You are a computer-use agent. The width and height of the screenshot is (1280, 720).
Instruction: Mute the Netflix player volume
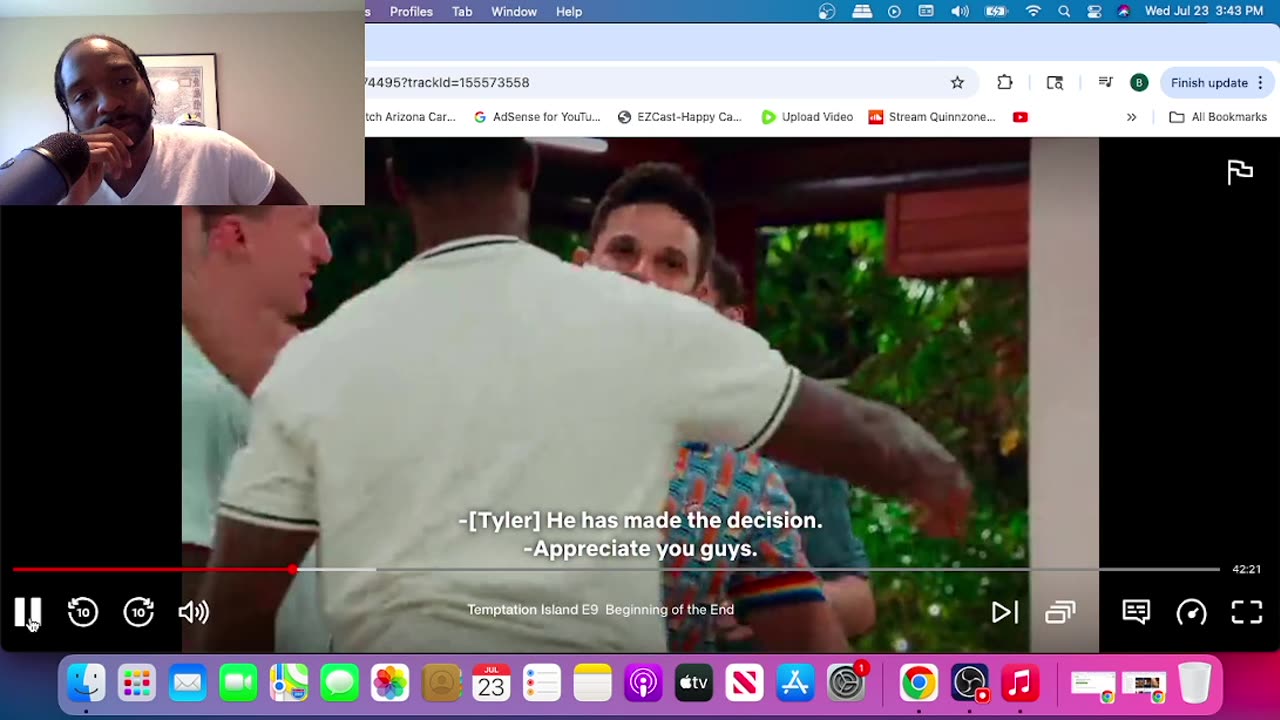click(194, 612)
